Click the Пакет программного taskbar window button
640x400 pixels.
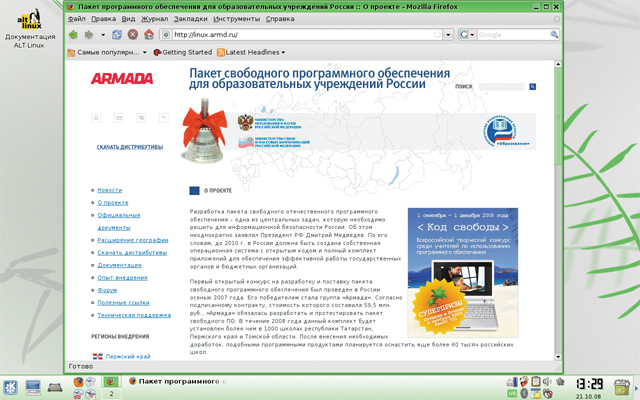coord(176,381)
